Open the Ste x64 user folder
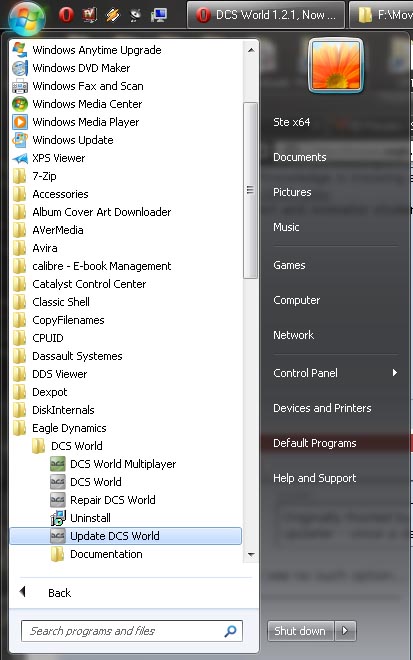Viewport: 413px width, 660px height. 292,122
